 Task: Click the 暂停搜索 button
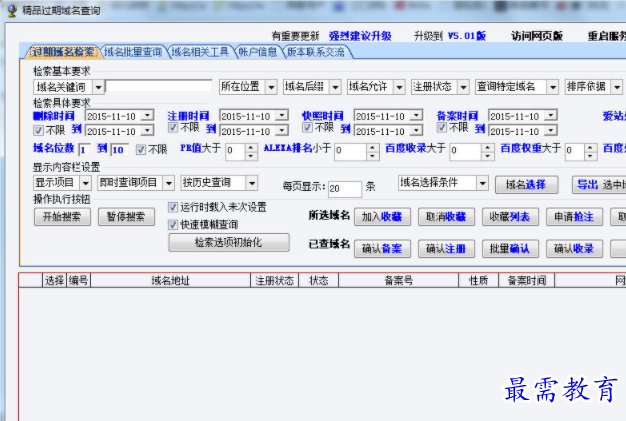tap(126, 217)
